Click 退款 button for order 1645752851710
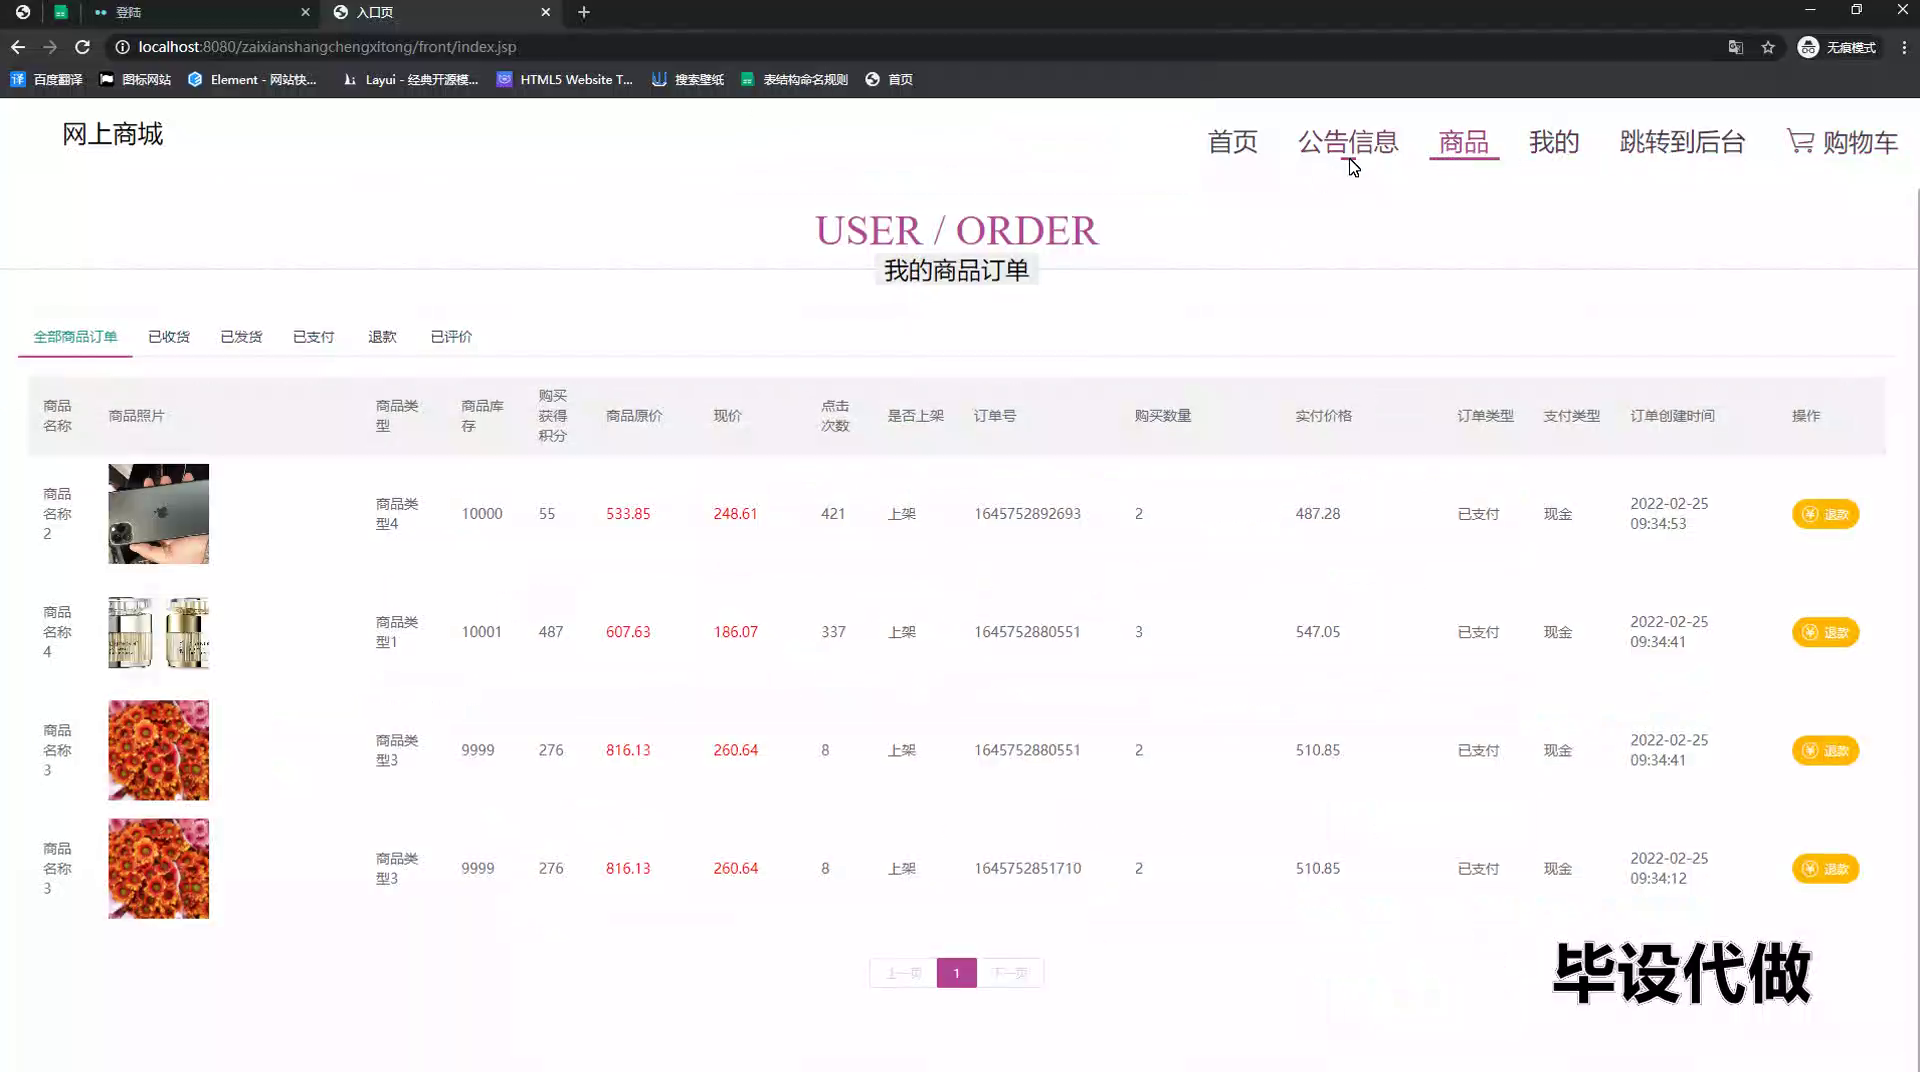Image resolution: width=1920 pixels, height=1072 pixels. (x=1825, y=868)
